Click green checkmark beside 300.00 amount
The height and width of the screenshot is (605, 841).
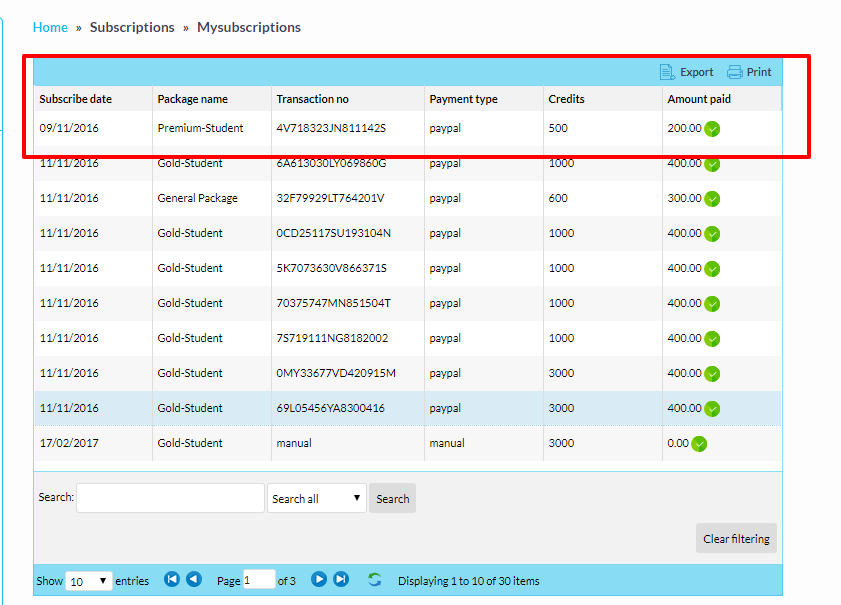click(712, 199)
